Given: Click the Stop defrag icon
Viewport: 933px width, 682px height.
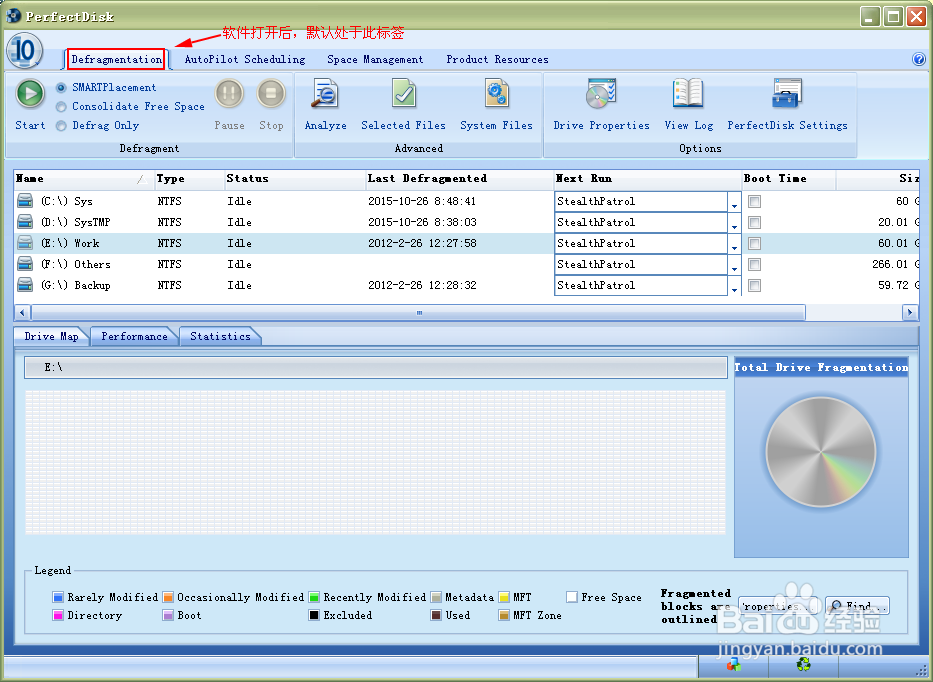Looking at the screenshot, I should pos(271,94).
